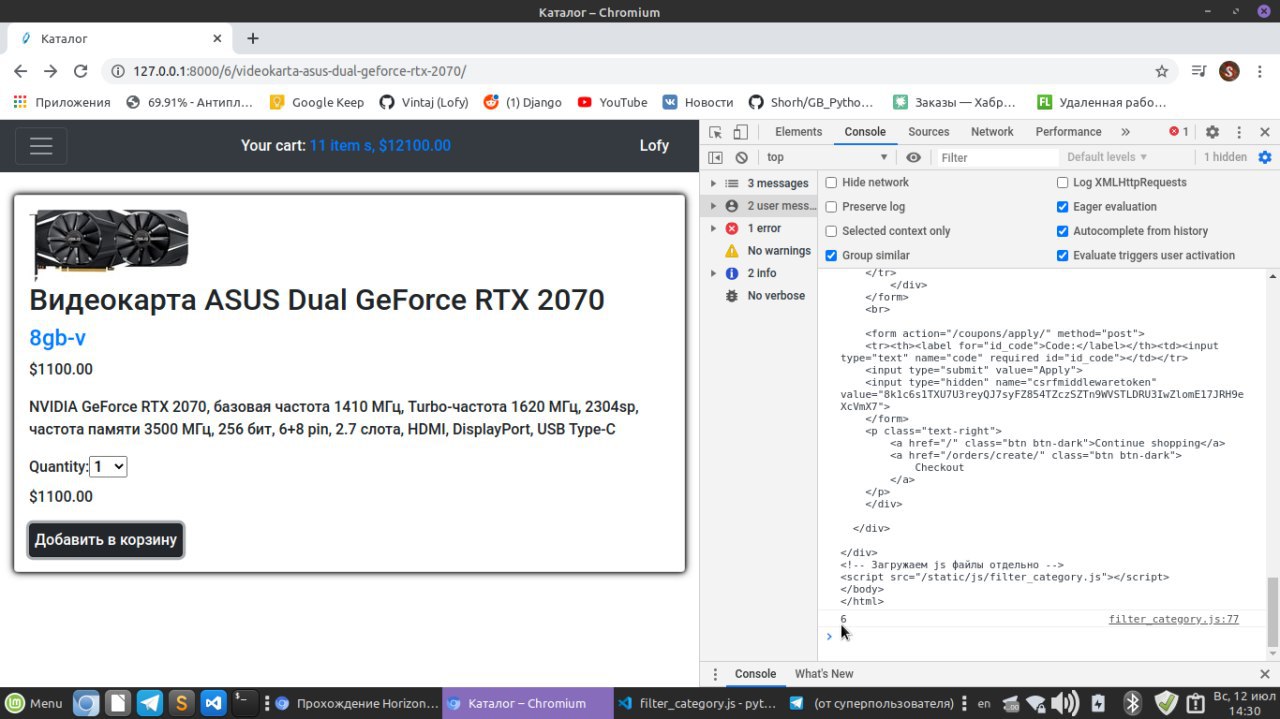Viewport: 1280px width, 719px height.
Task: Select the No warnings filter row
Action: (x=760, y=251)
